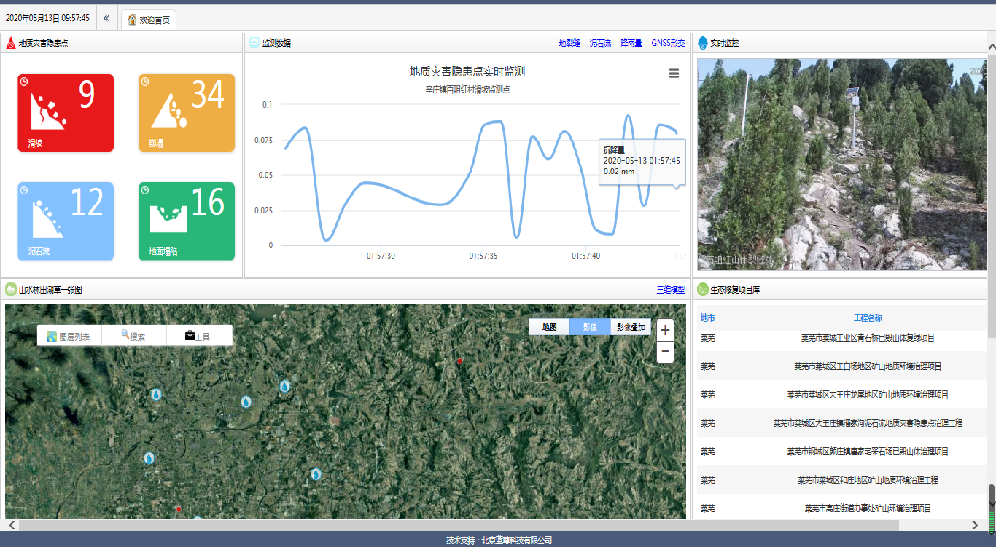Viewport: 996px width, 547px height.
Task: Switch basemap to 地图
Action: point(549,327)
